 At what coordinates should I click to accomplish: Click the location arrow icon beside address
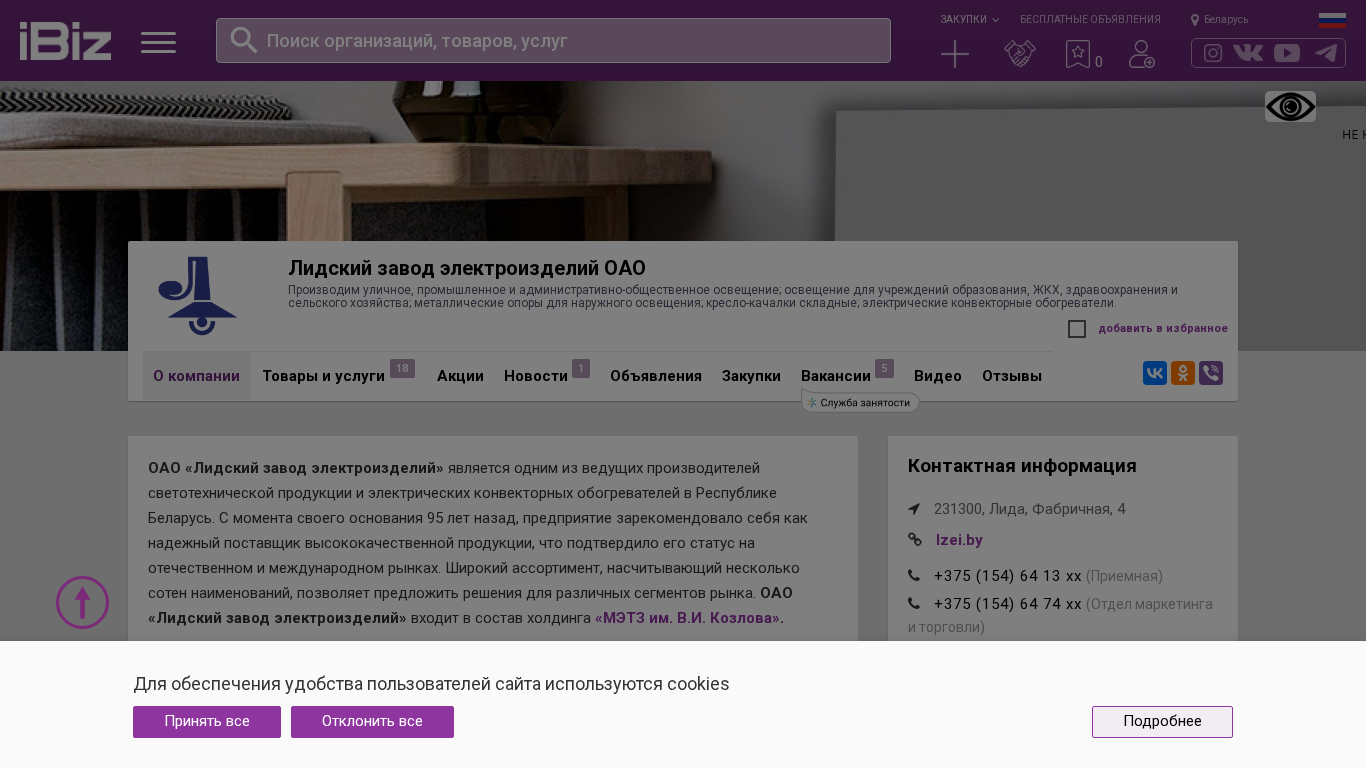(914, 509)
